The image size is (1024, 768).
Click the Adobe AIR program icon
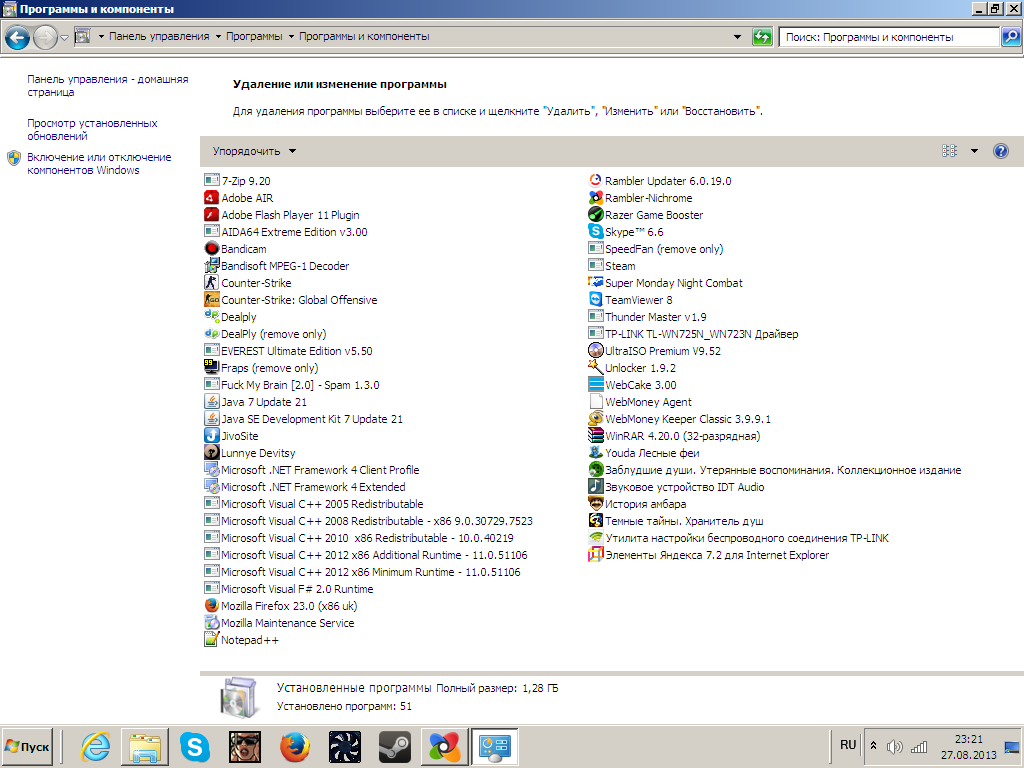tap(211, 198)
